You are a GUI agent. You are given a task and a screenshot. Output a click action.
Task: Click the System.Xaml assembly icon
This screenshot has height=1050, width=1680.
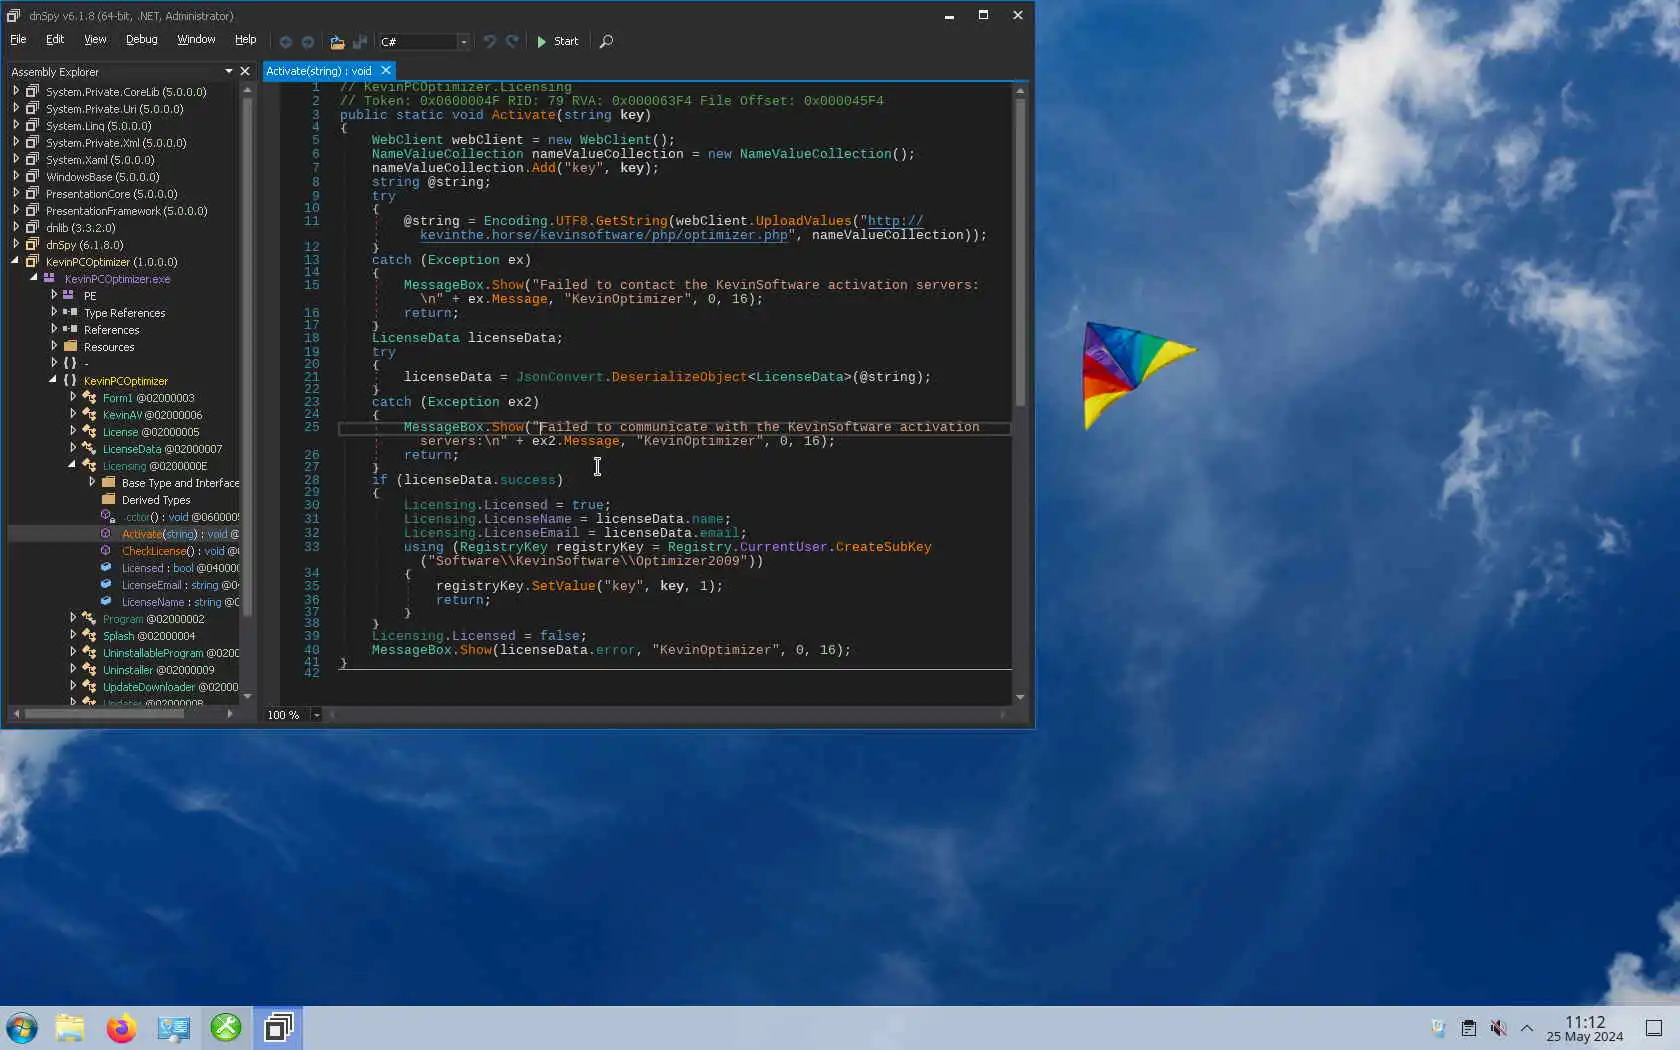click(x=32, y=159)
